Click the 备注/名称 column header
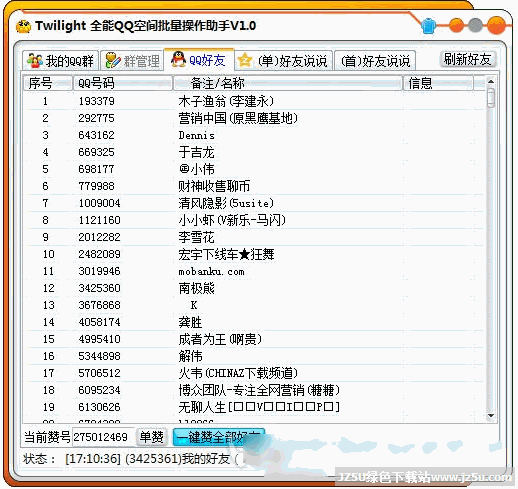 tap(288, 83)
